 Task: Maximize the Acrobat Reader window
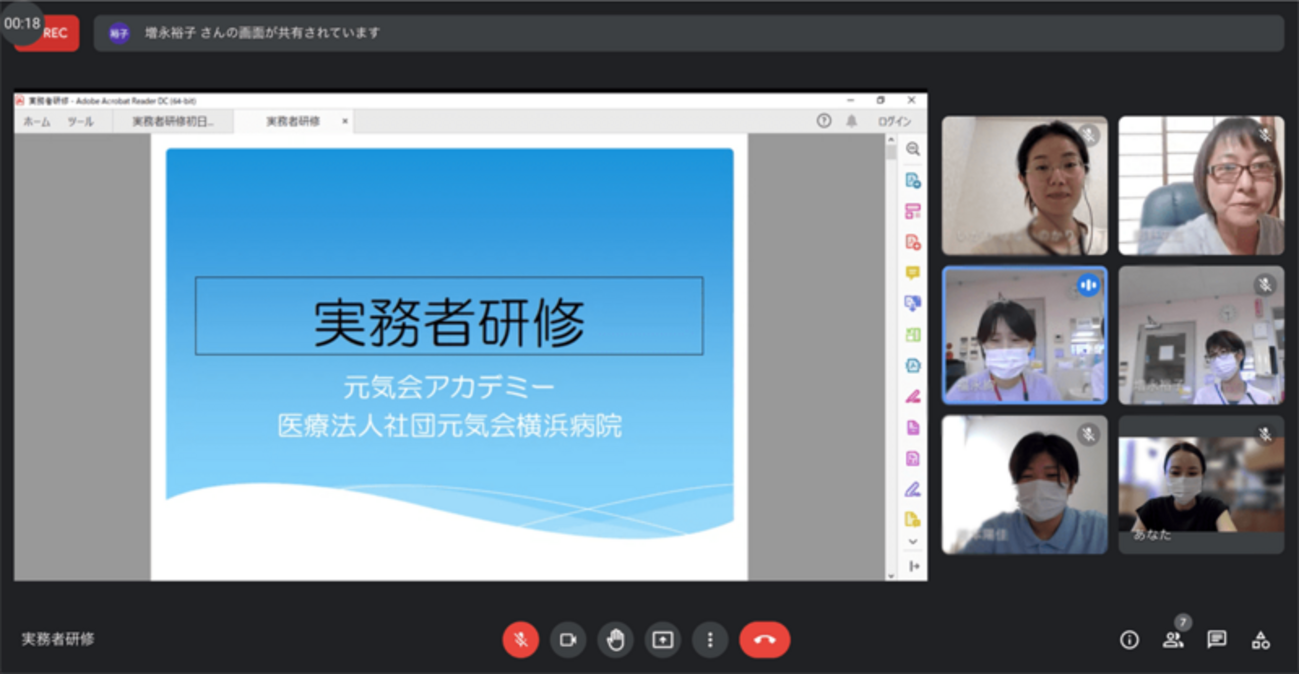click(881, 100)
